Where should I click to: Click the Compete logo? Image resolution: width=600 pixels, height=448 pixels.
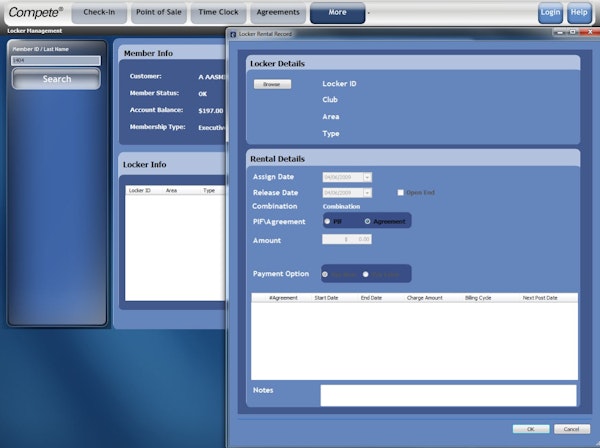pos(35,12)
